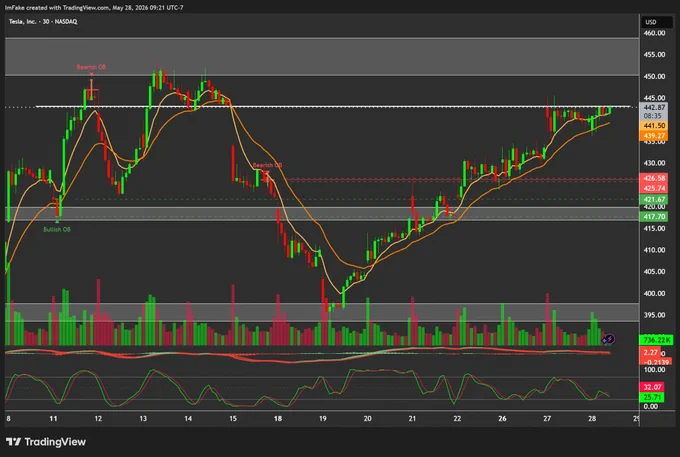Open the Tesla, Inc. symbol title
Image resolution: width=680 pixels, height=457 pixels.
[43, 21]
